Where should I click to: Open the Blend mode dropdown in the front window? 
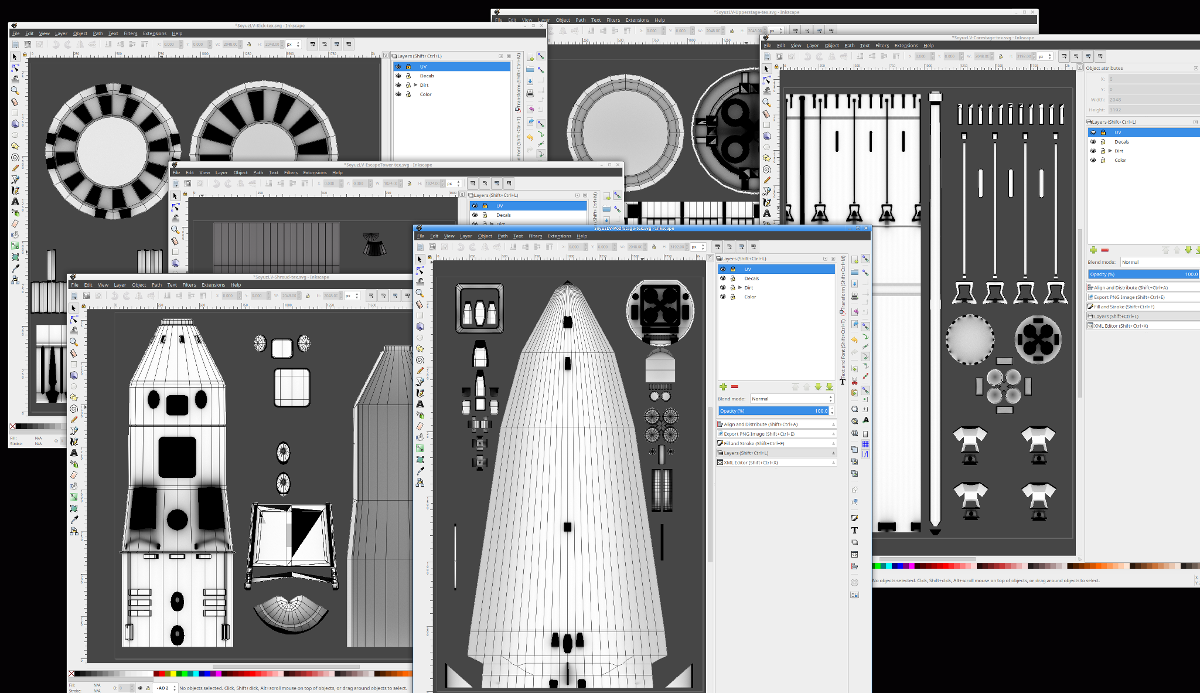coord(790,399)
